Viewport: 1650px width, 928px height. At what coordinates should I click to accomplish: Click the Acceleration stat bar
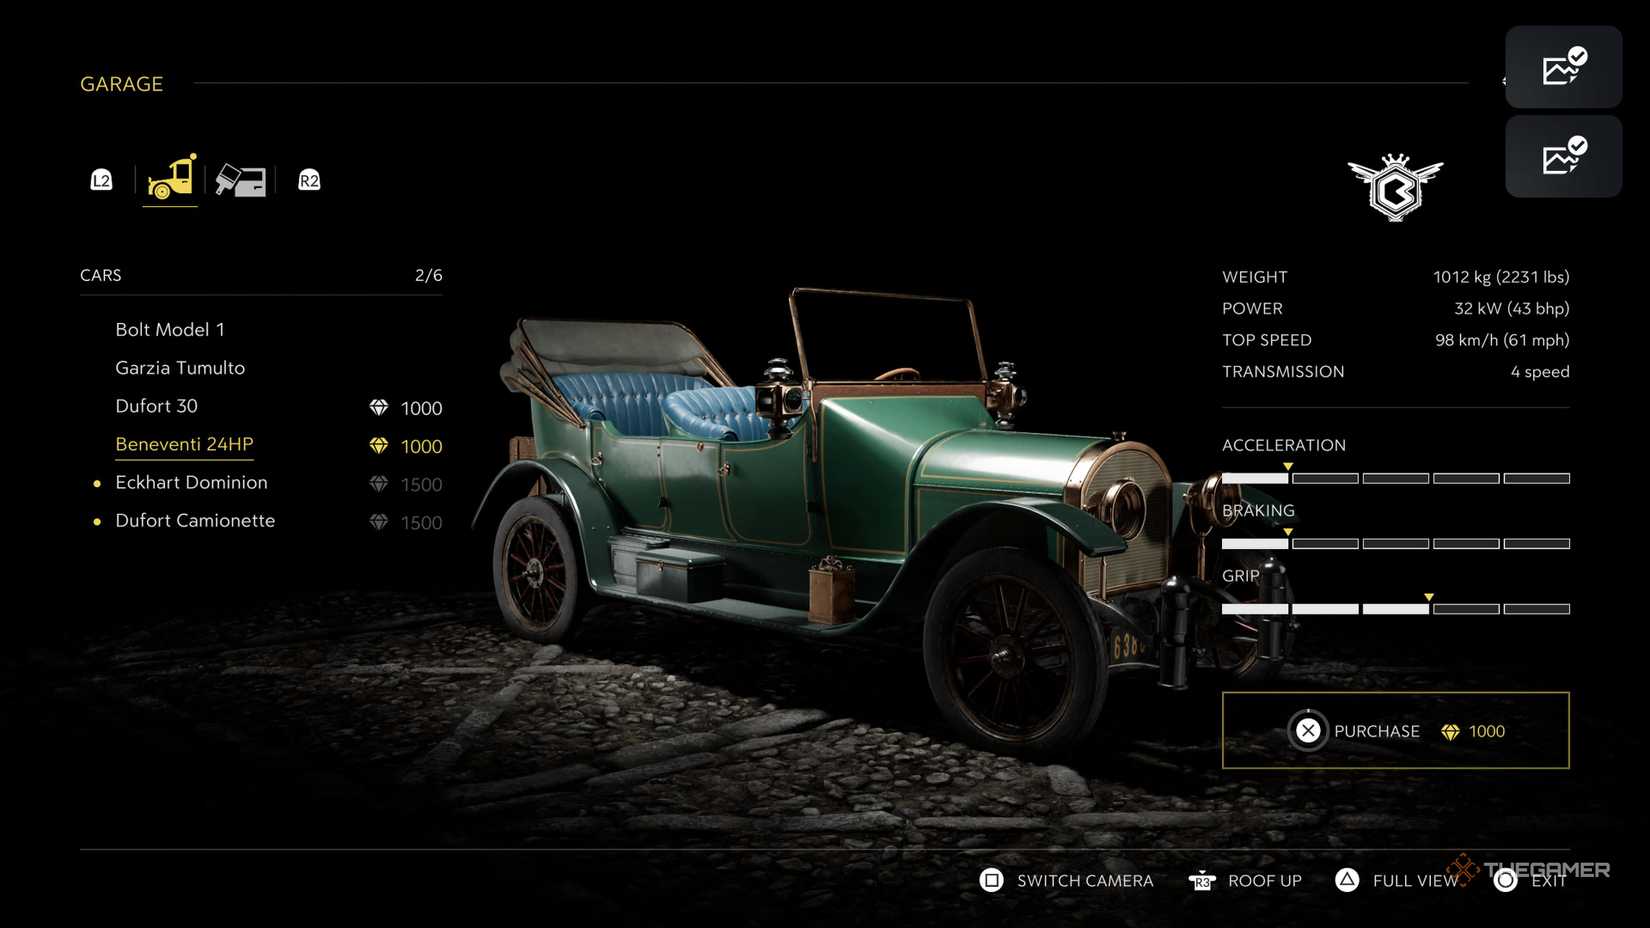[x=1395, y=478]
